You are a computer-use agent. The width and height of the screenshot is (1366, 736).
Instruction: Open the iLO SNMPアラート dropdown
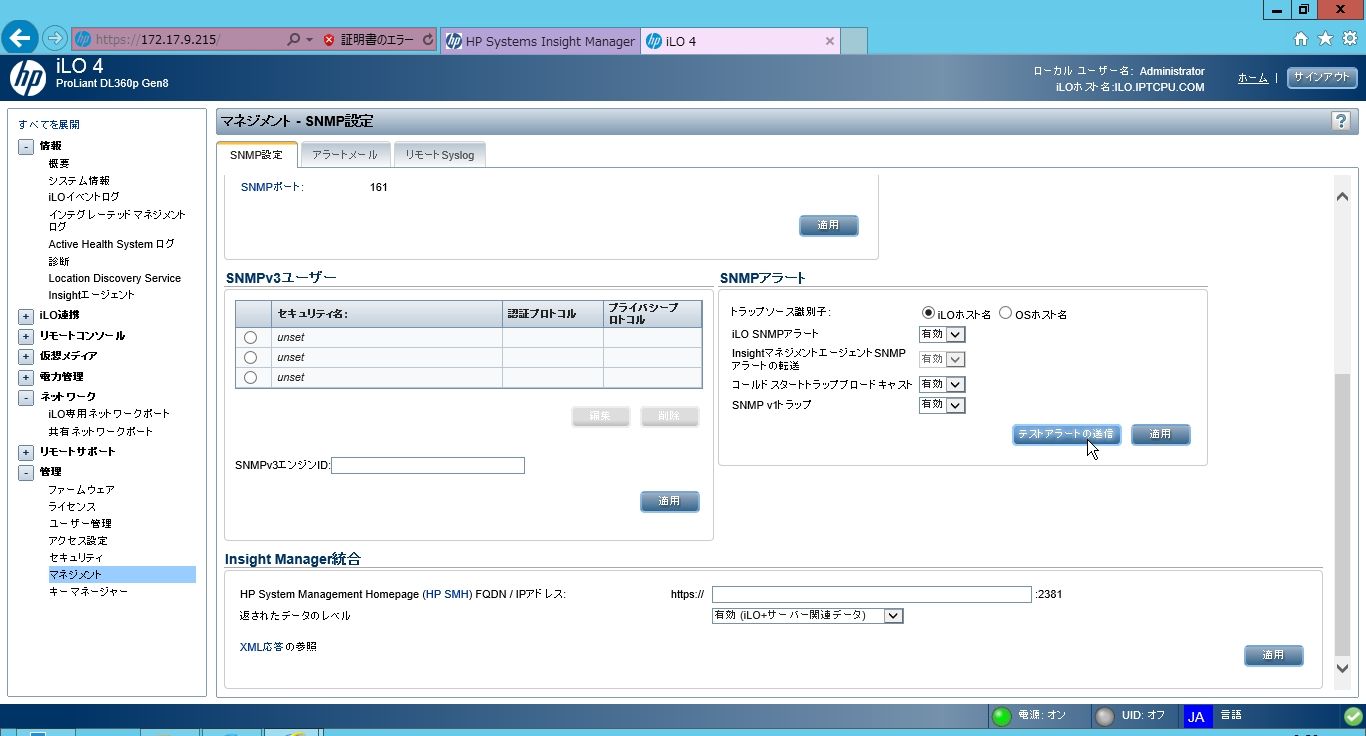(x=942, y=334)
